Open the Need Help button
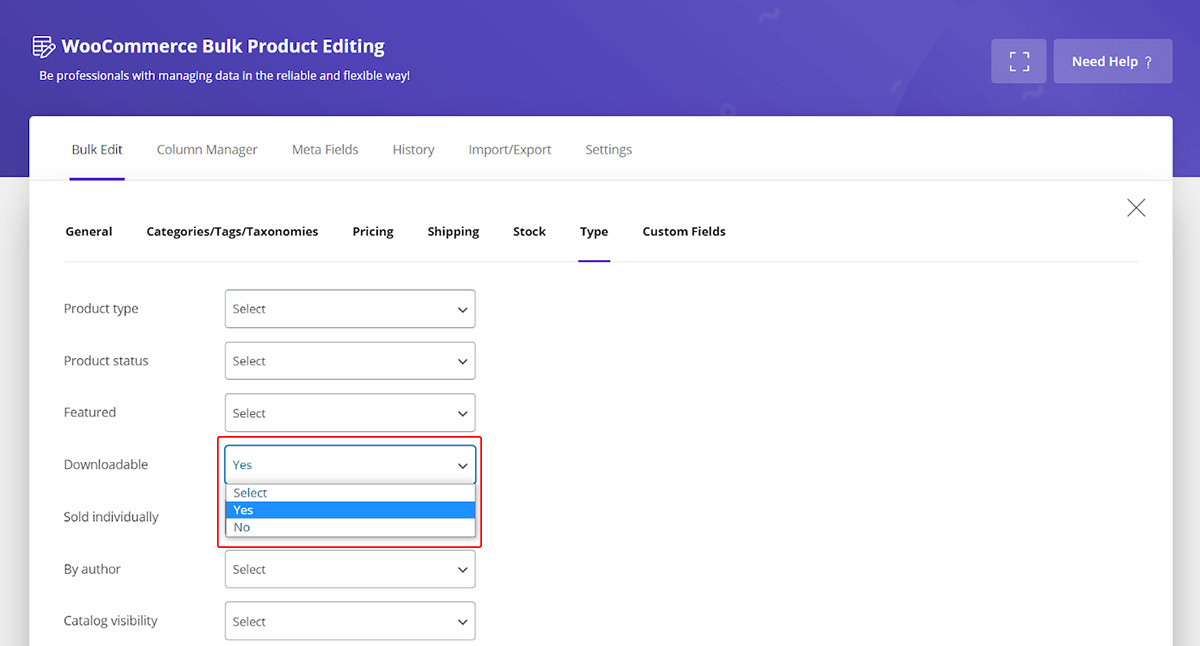This screenshot has height=646, width=1200. point(1113,61)
